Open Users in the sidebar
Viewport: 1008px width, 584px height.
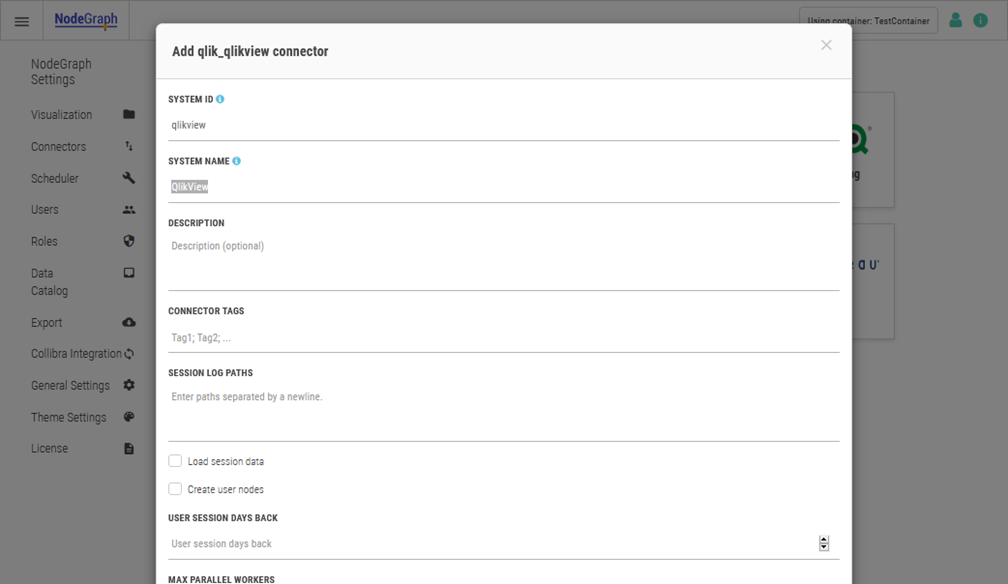45,210
